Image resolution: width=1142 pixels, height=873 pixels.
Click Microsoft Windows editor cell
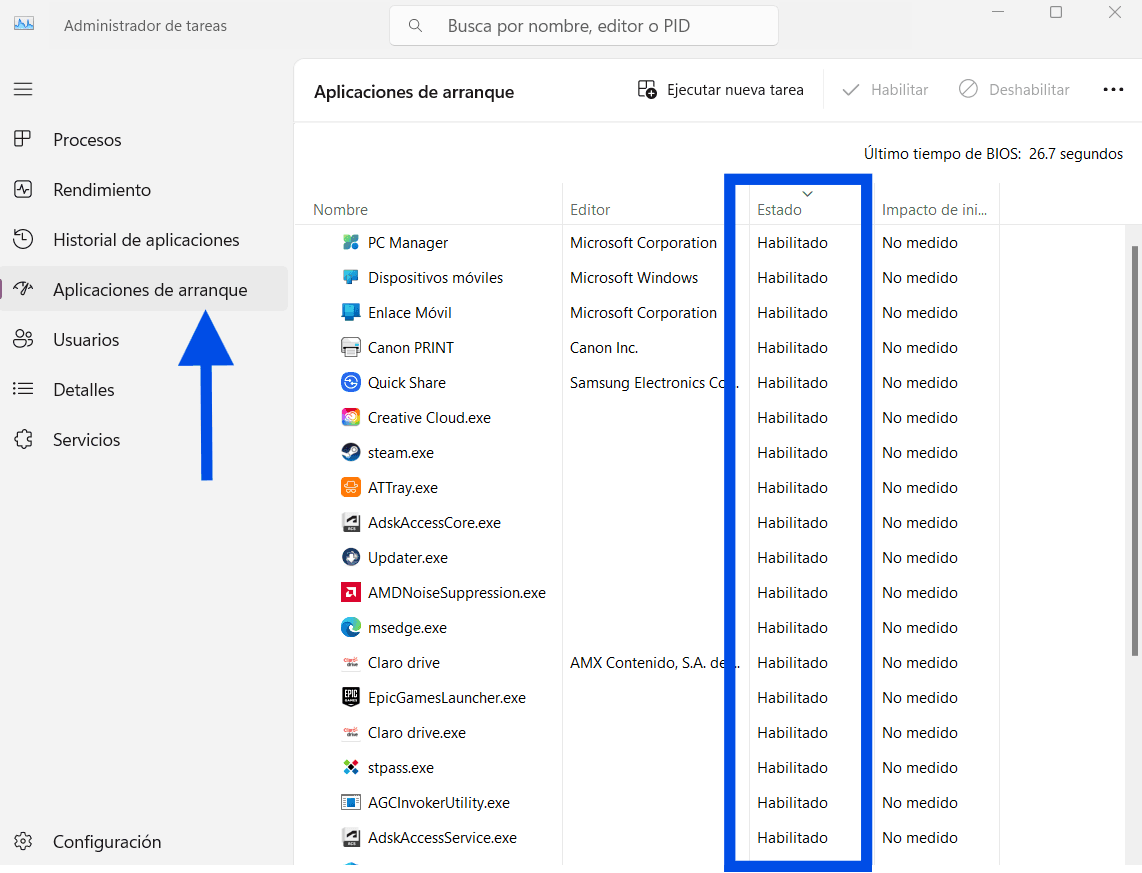click(634, 277)
